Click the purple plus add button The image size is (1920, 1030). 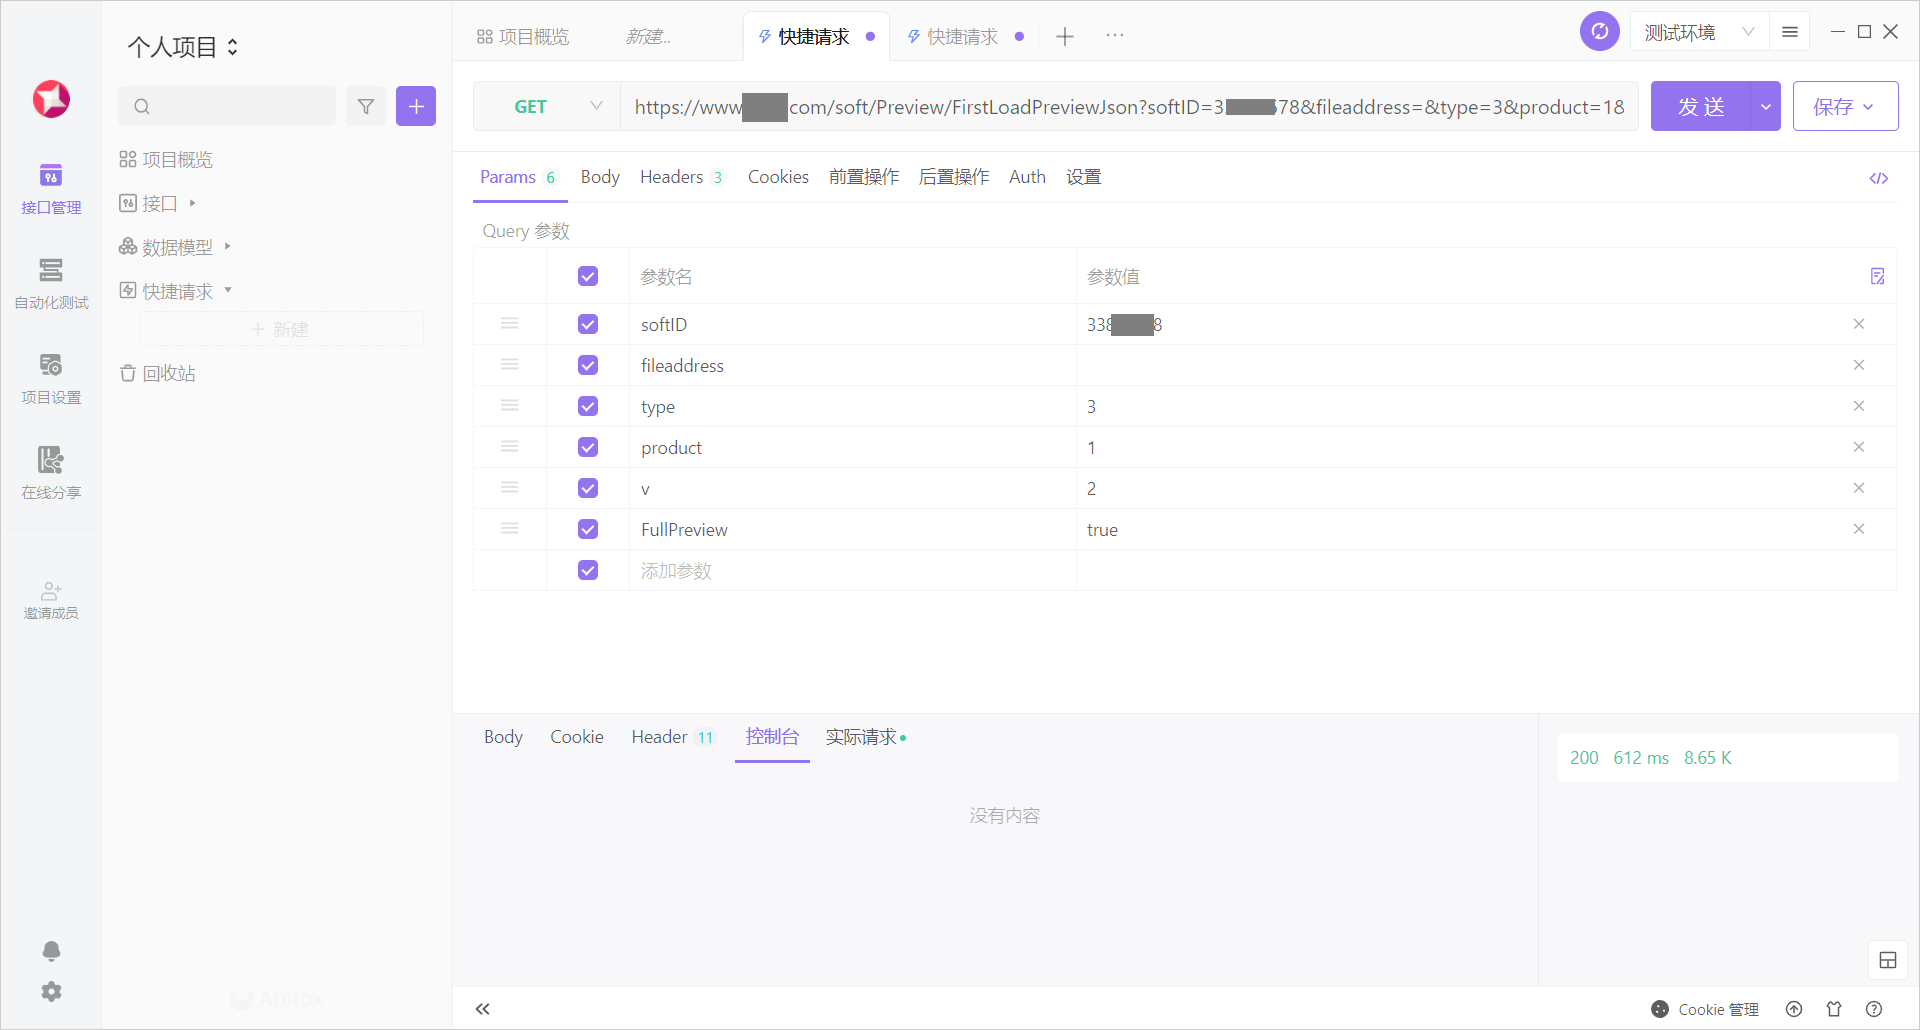(416, 106)
